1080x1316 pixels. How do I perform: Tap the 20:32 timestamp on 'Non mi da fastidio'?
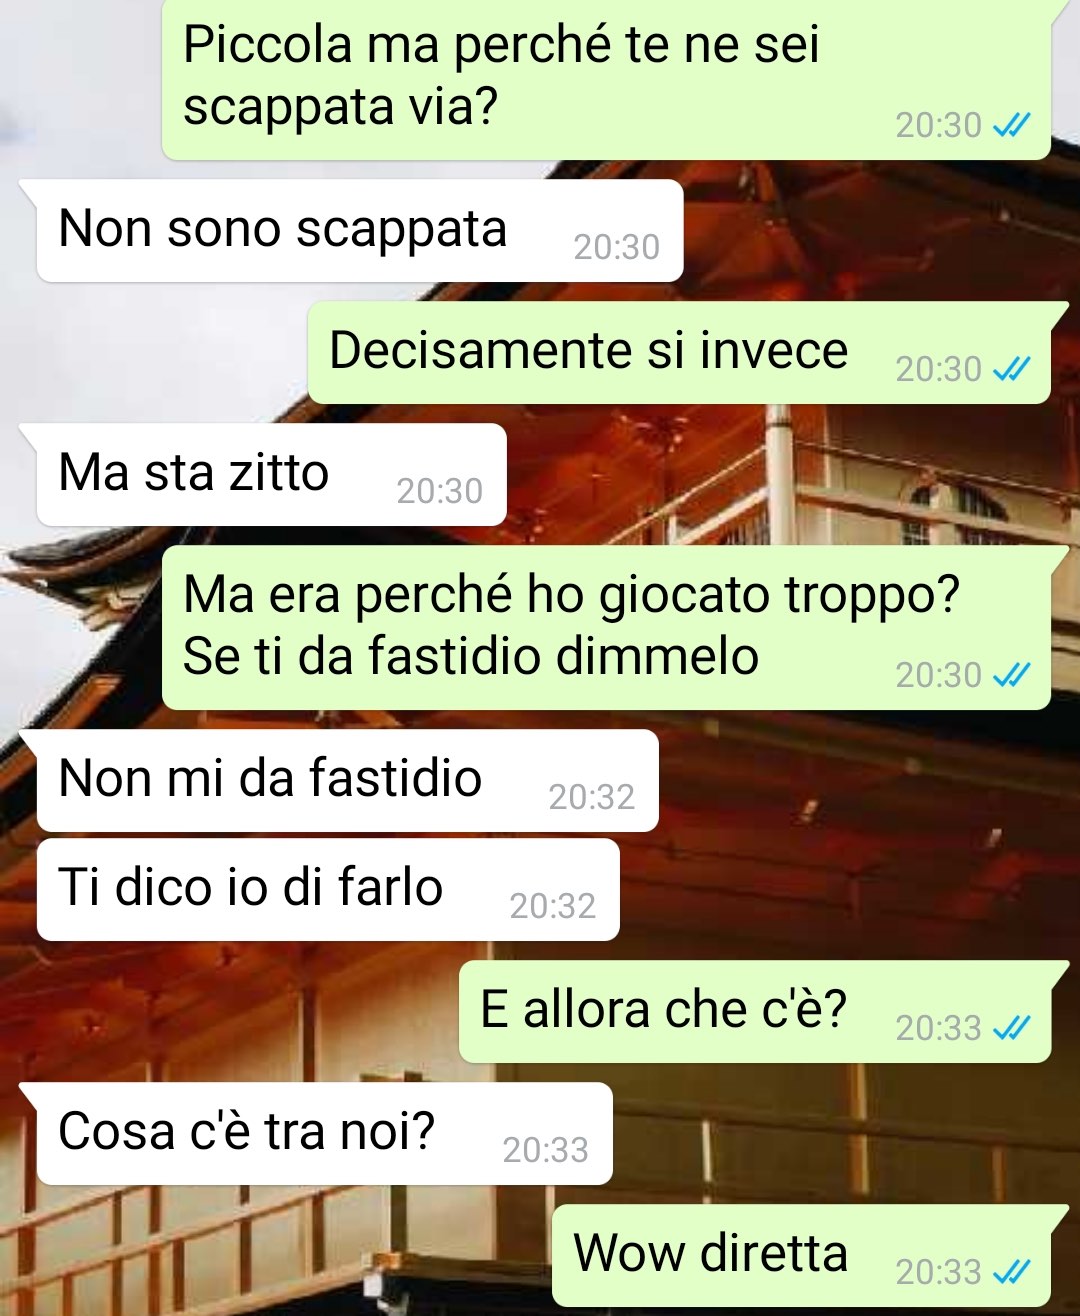592,797
